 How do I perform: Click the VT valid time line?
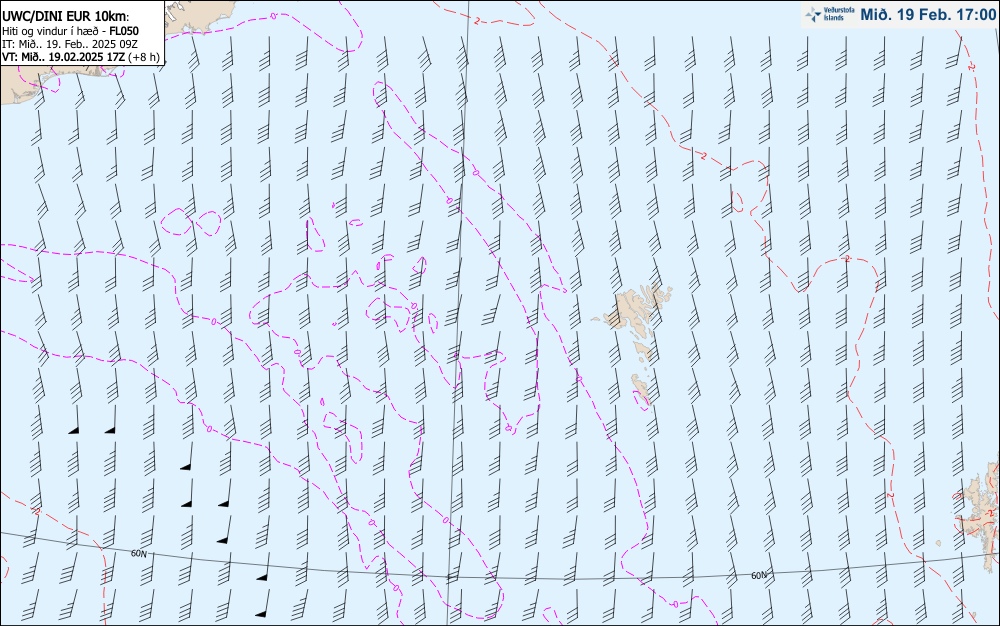(x=81, y=57)
